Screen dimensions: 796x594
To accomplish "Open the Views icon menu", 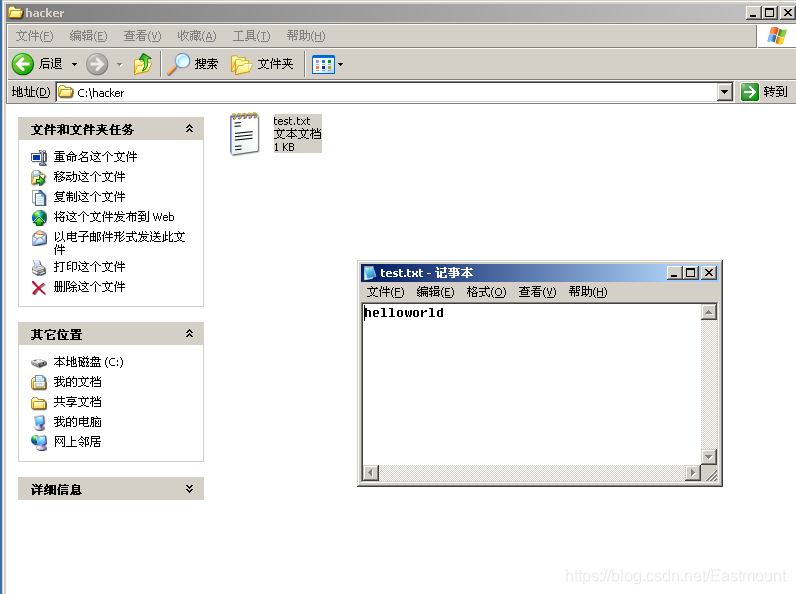I will 323,64.
